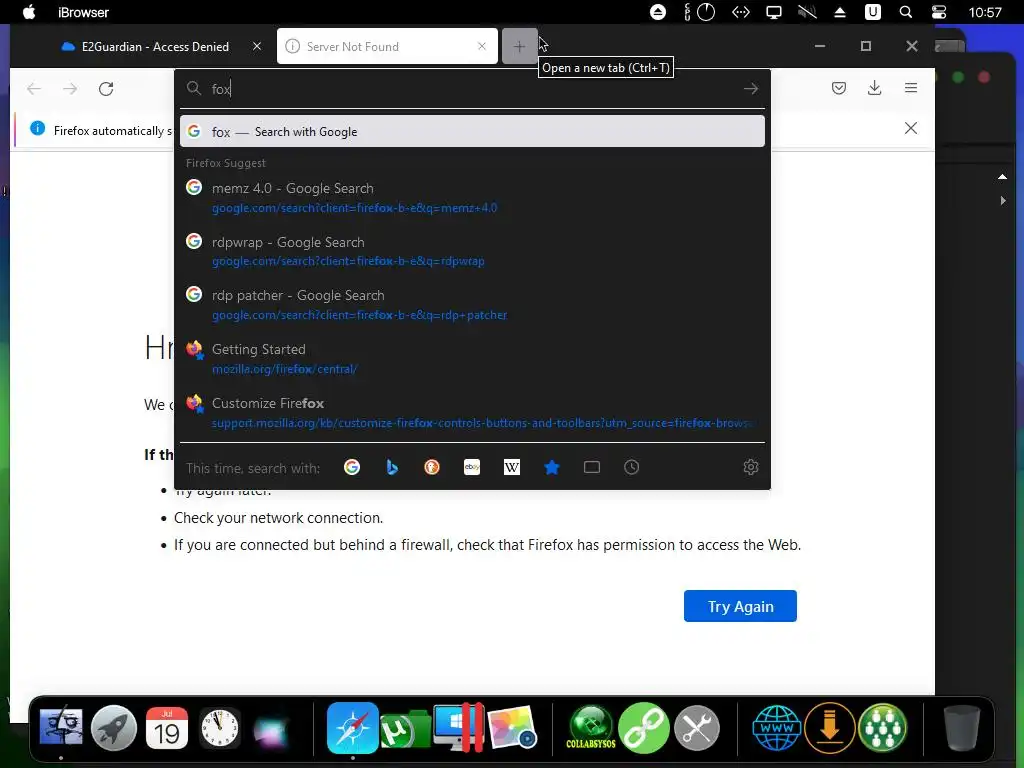
Task: Search this time with Wikipedia
Action: click(512, 467)
